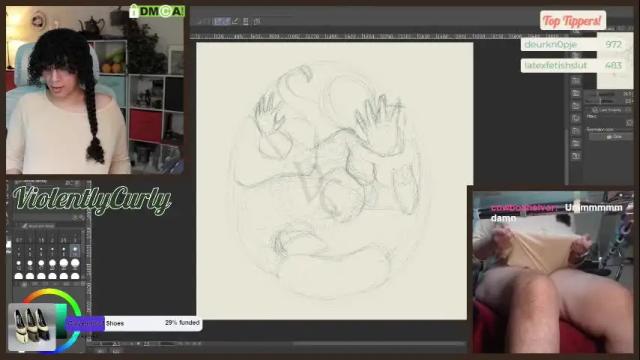Click the purple progress fill of the Shoes goal

click(85, 323)
